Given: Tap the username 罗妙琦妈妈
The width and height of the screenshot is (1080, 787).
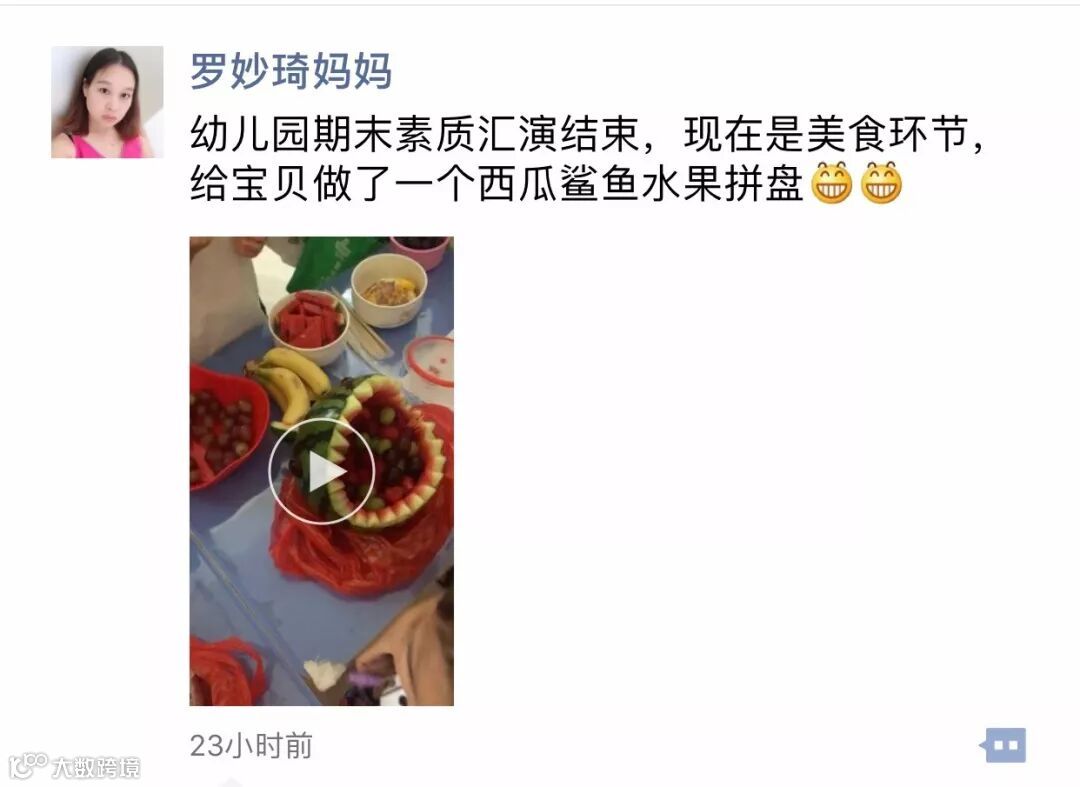Looking at the screenshot, I should tap(291, 71).
